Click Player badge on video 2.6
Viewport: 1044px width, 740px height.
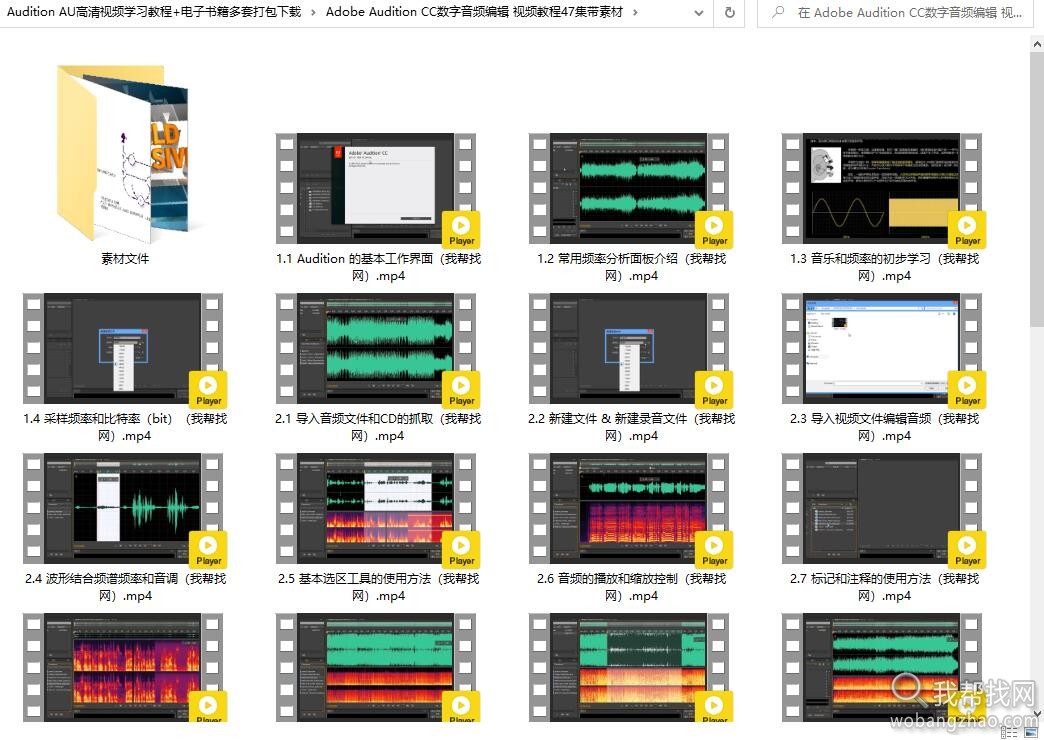pos(714,550)
